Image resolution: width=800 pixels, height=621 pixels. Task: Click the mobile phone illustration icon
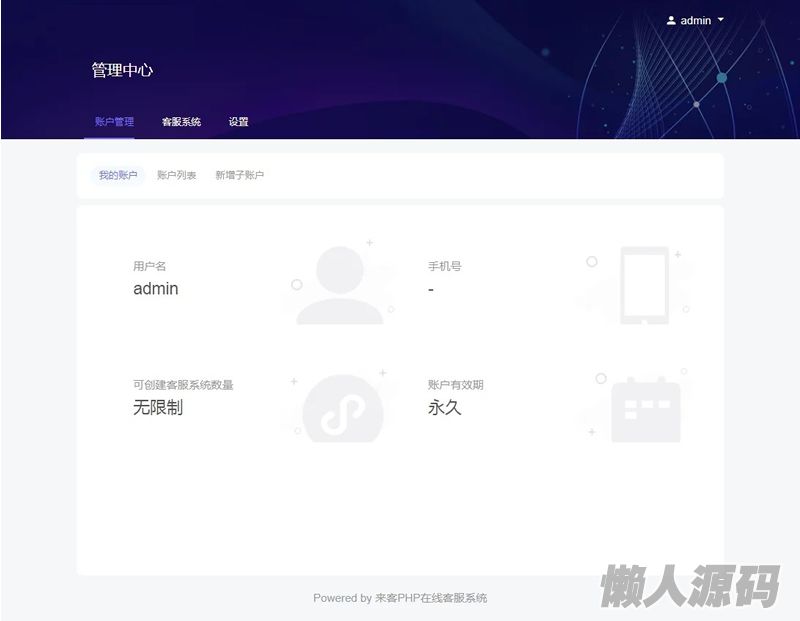click(644, 285)
